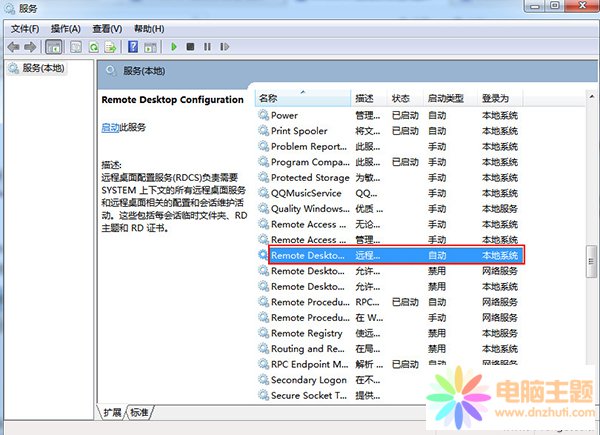The image size is (600, 435).
Task: Click 已启动 status in Print Spooler row
Action: (x=405, y=131)
